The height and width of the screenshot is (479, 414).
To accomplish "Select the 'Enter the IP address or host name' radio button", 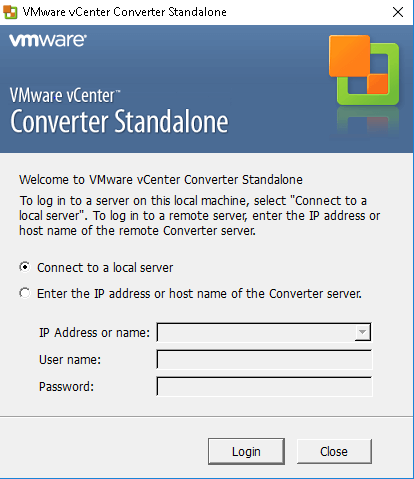I will (x=25, y=293).
